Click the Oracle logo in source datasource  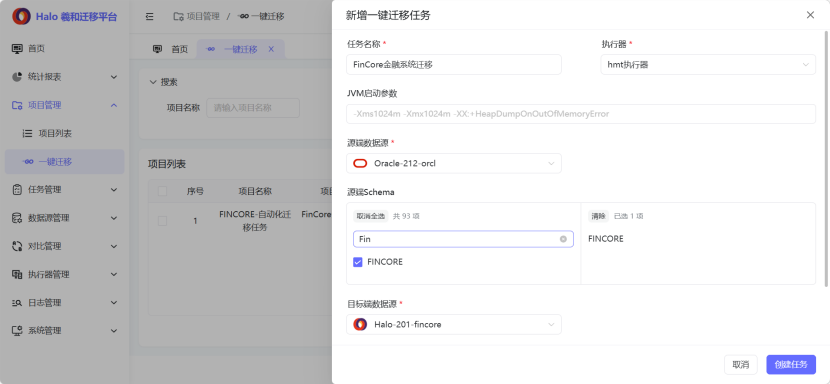(x=360, y=164)
